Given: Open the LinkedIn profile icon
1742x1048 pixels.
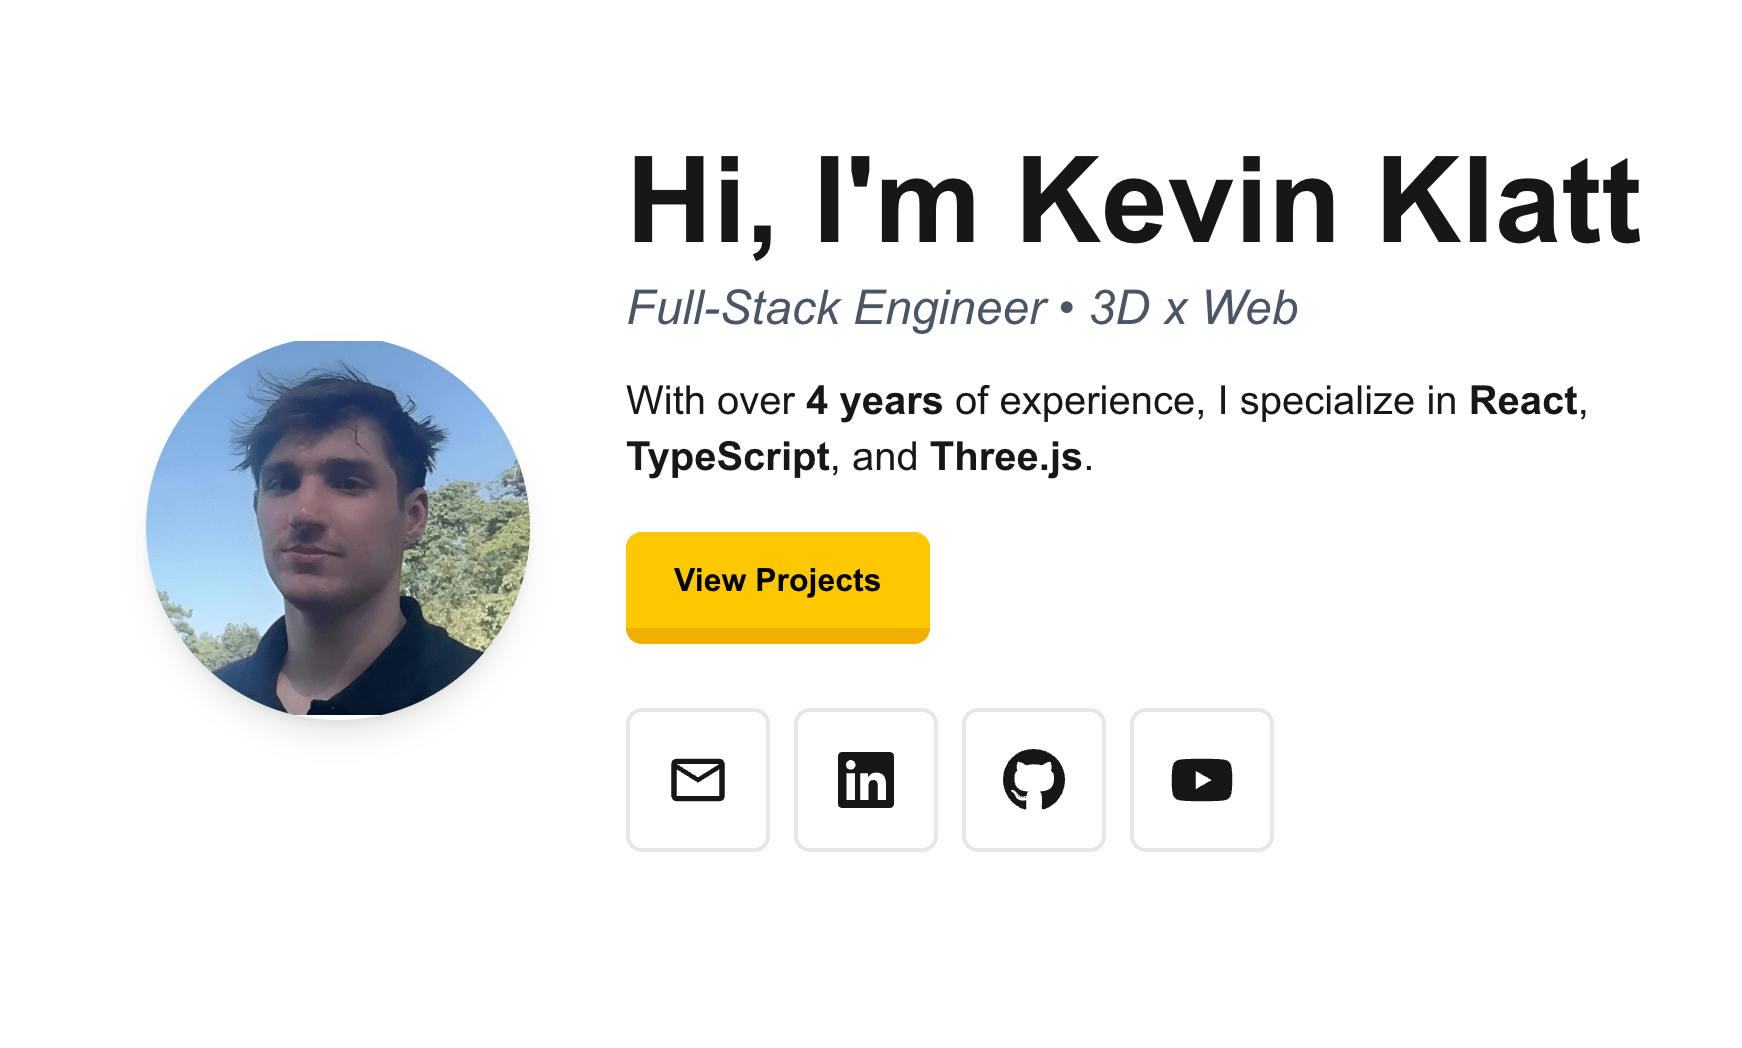Looking at the screenshot, I should point(865,780).
